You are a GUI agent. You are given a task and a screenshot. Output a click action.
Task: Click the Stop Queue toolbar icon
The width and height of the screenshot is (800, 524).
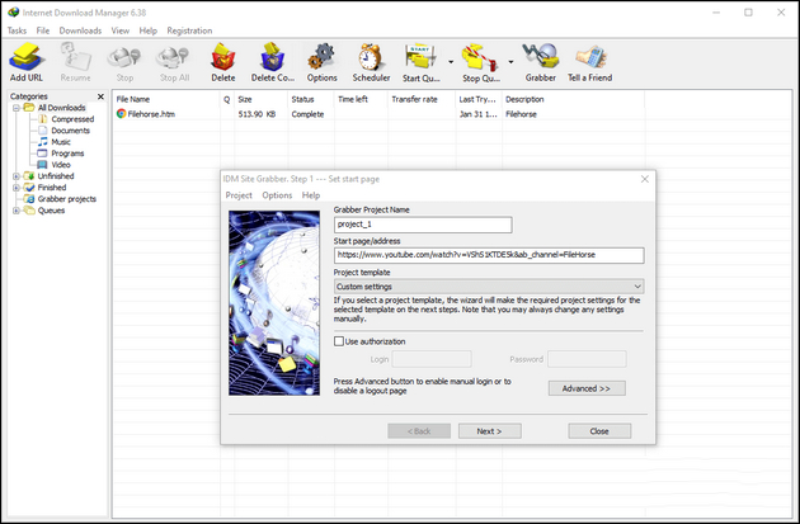(481, 62)
